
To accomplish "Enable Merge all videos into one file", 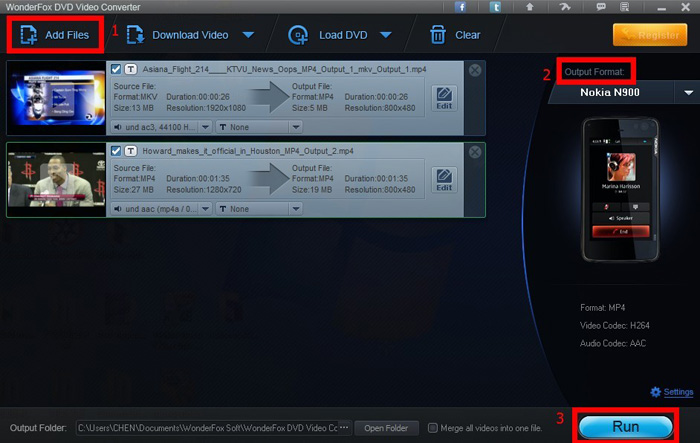I will pyautogui.click(x=433, y=428).
